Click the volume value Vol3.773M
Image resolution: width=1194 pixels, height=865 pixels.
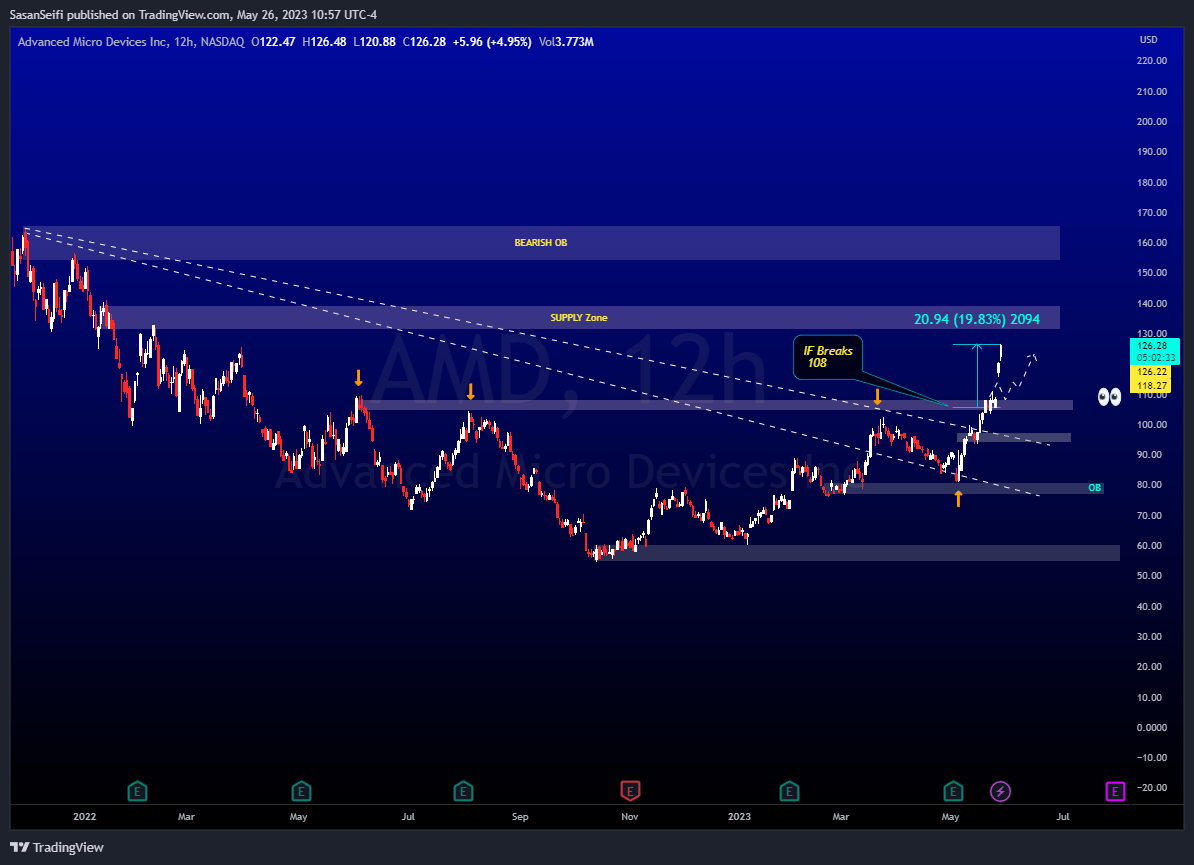566,42
